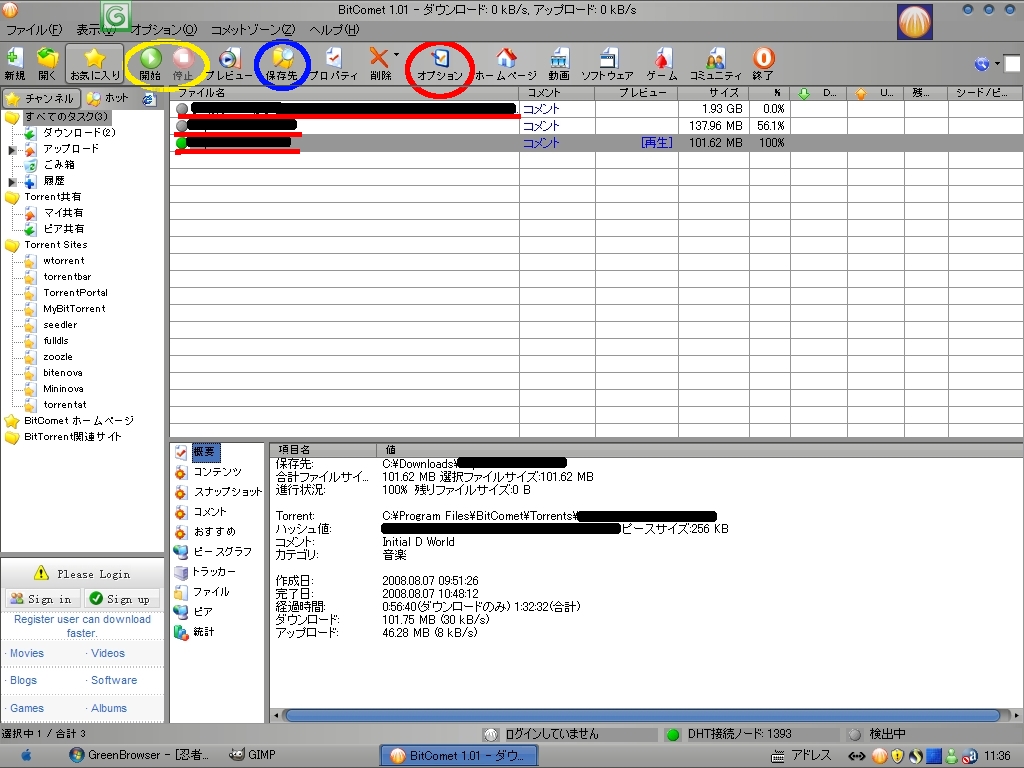Collapse the すべてのタスク(3) folder
The image size is (1024, 768).
click(12, 118)
